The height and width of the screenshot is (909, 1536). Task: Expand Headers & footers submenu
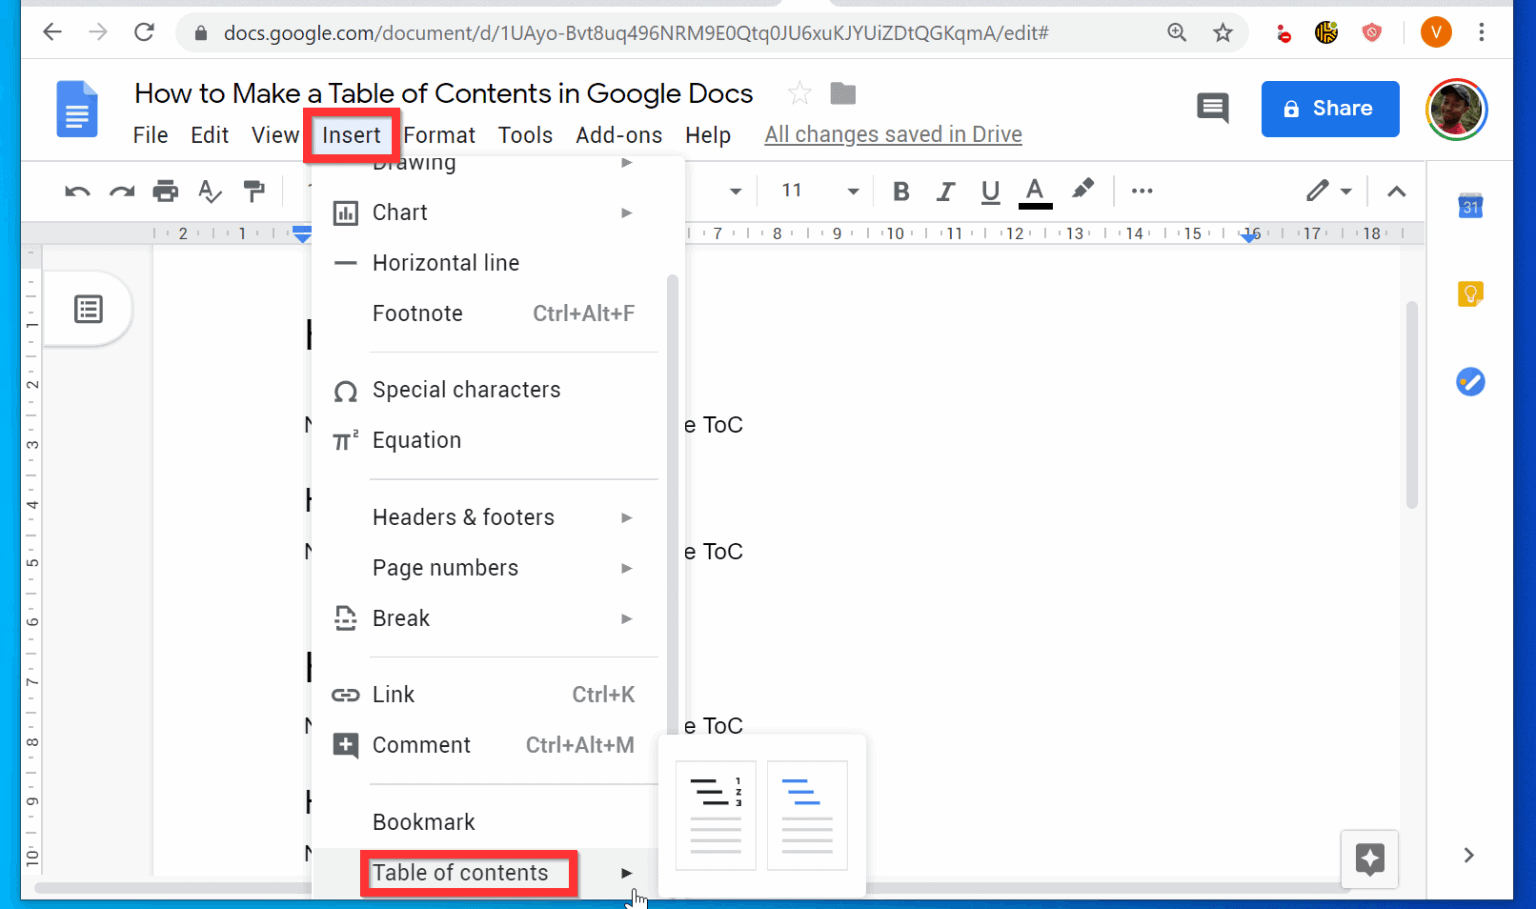[490, 518]
